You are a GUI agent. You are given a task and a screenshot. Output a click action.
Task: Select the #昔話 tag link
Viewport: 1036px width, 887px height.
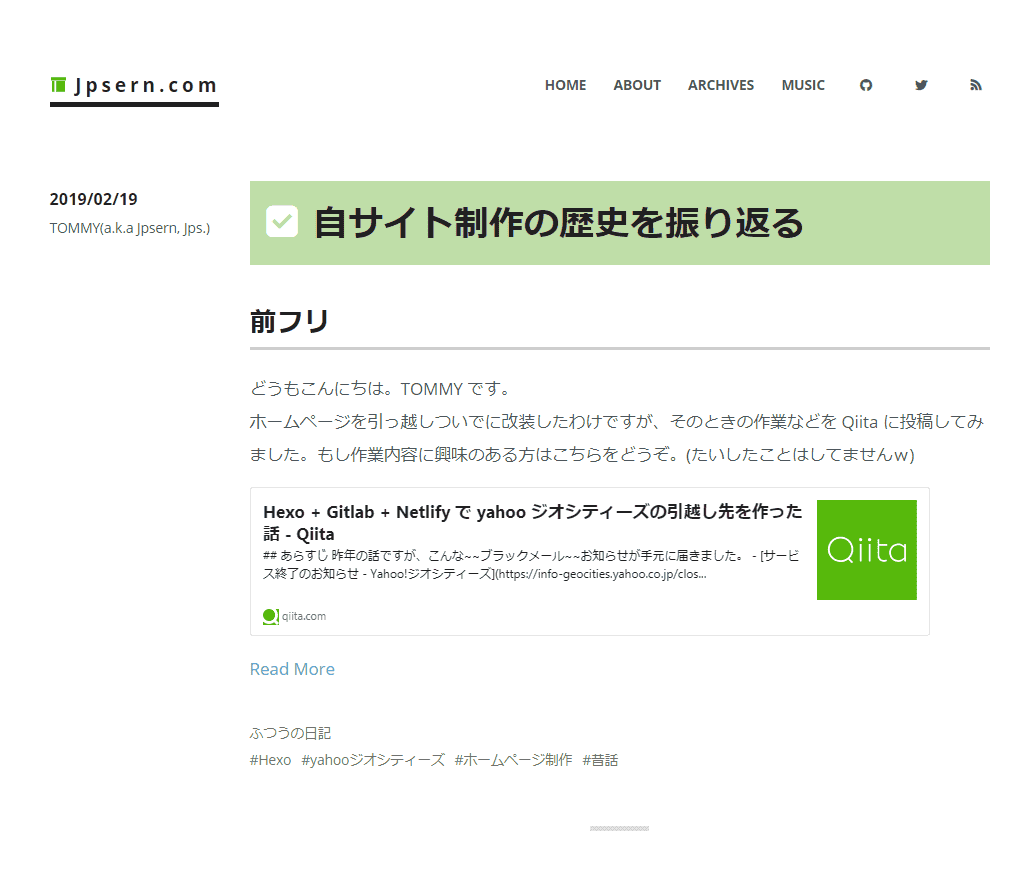[x=600, y=760]
